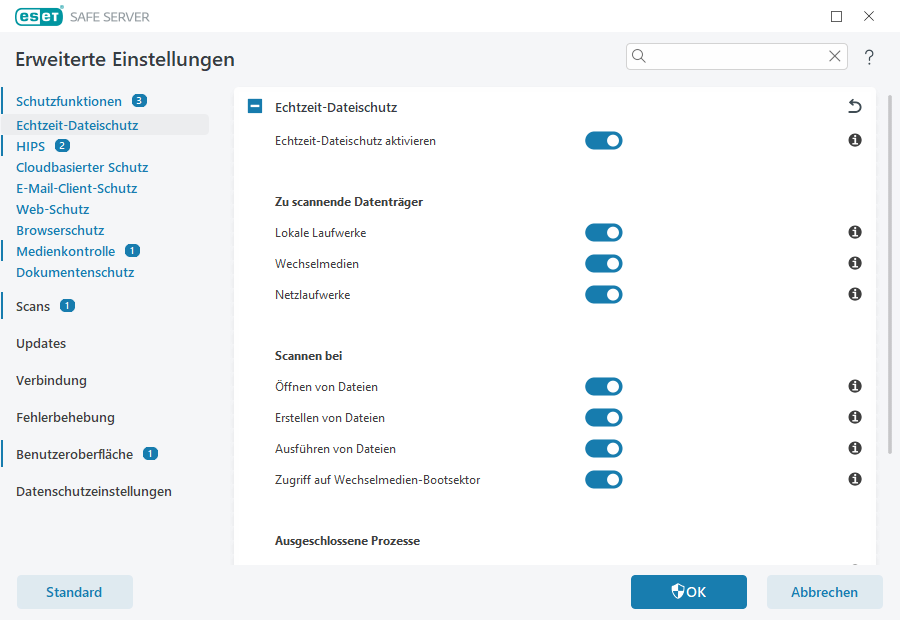
Task: Click the Standard button
Action: tap(74, 591)
